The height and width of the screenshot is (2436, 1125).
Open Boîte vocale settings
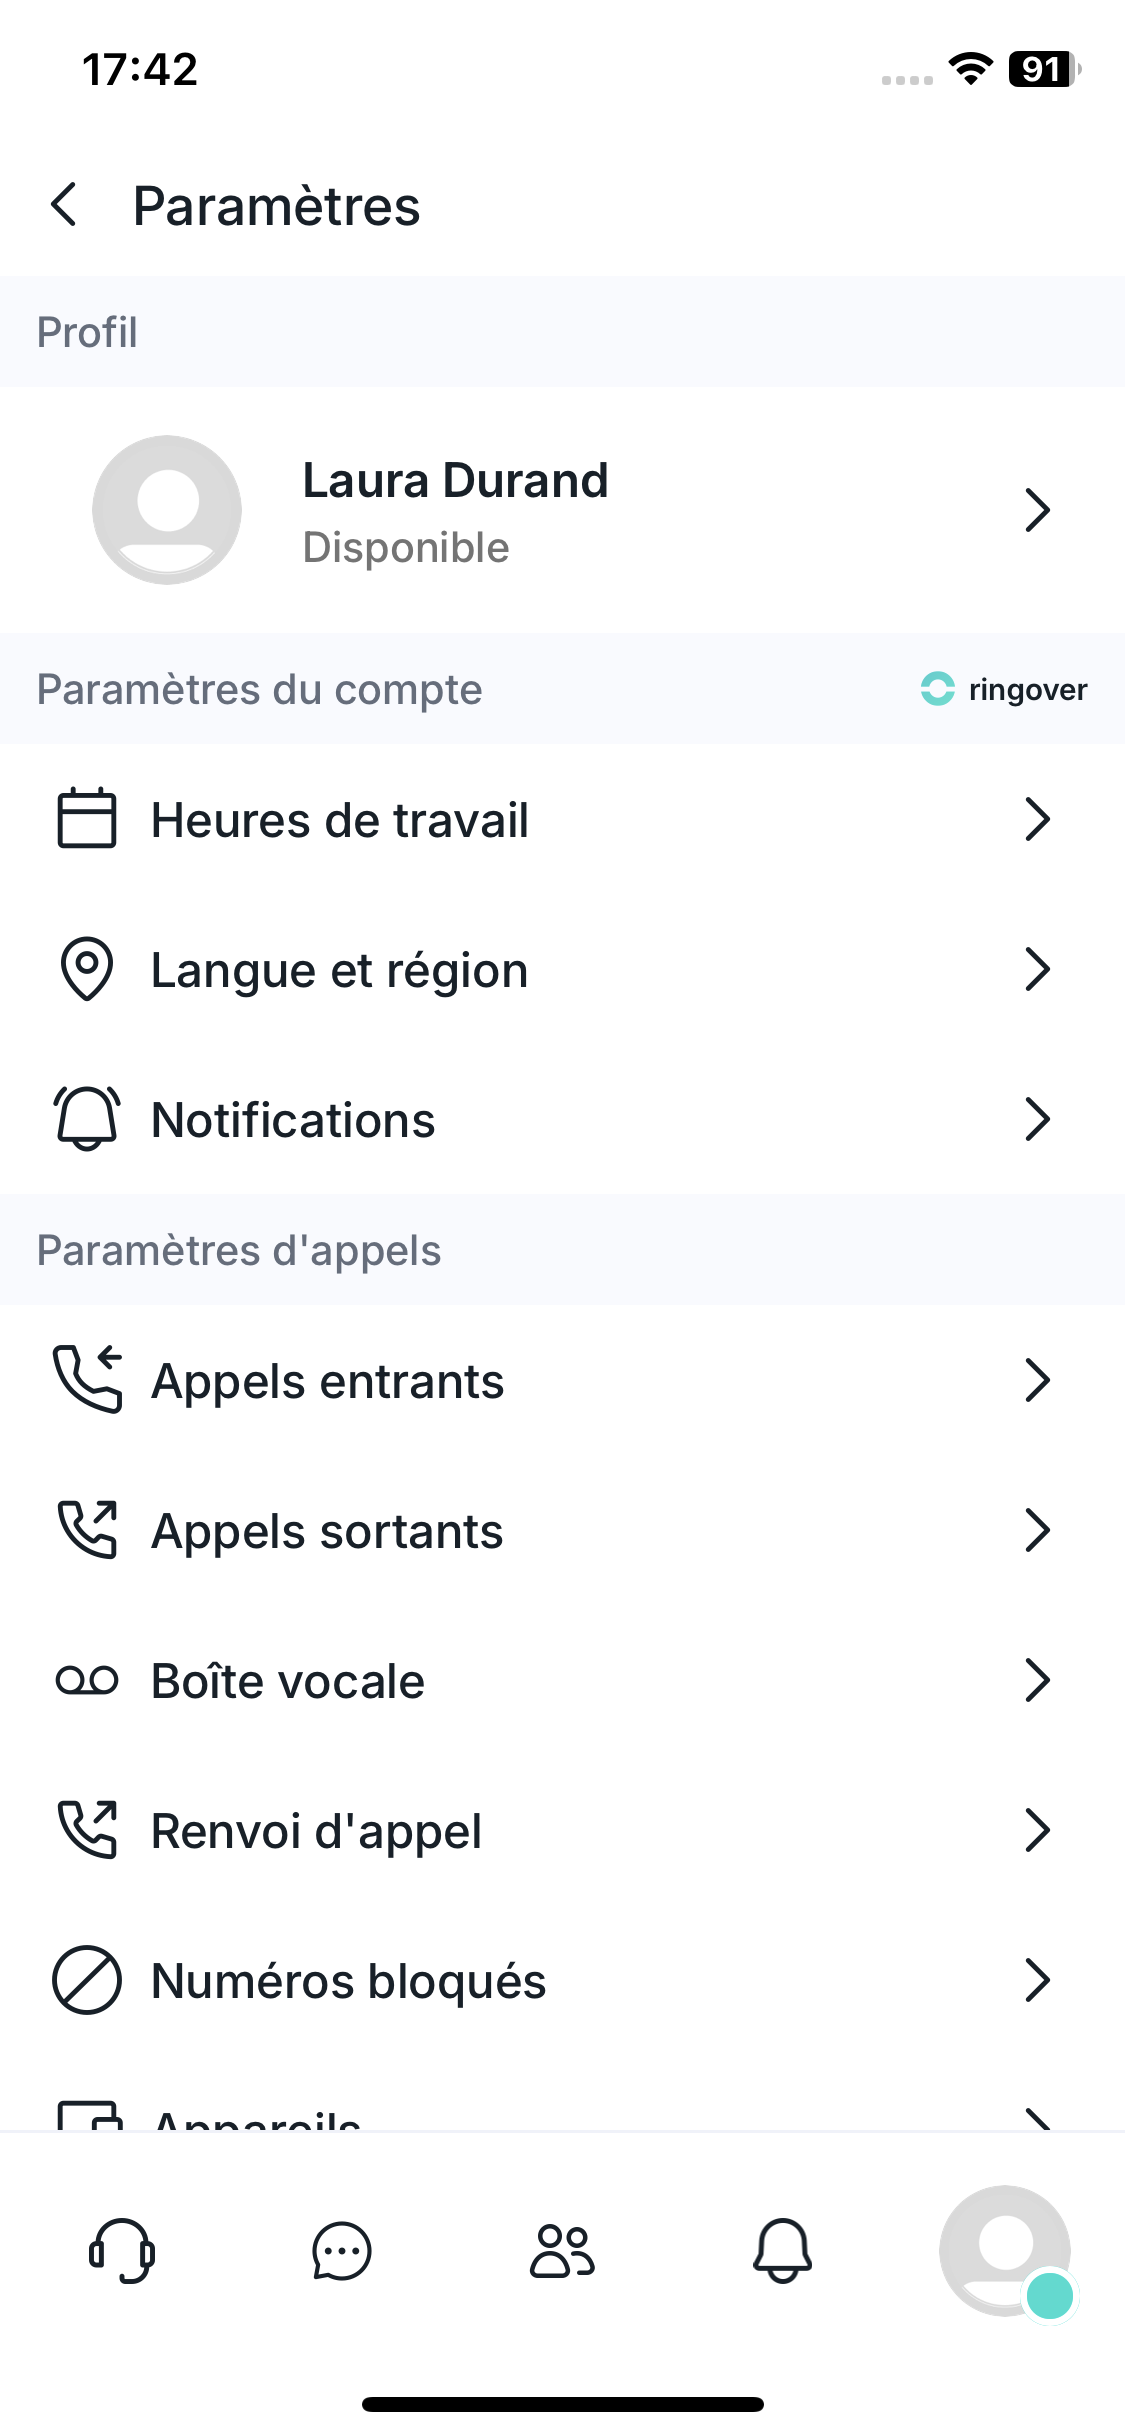point(288,1681)
